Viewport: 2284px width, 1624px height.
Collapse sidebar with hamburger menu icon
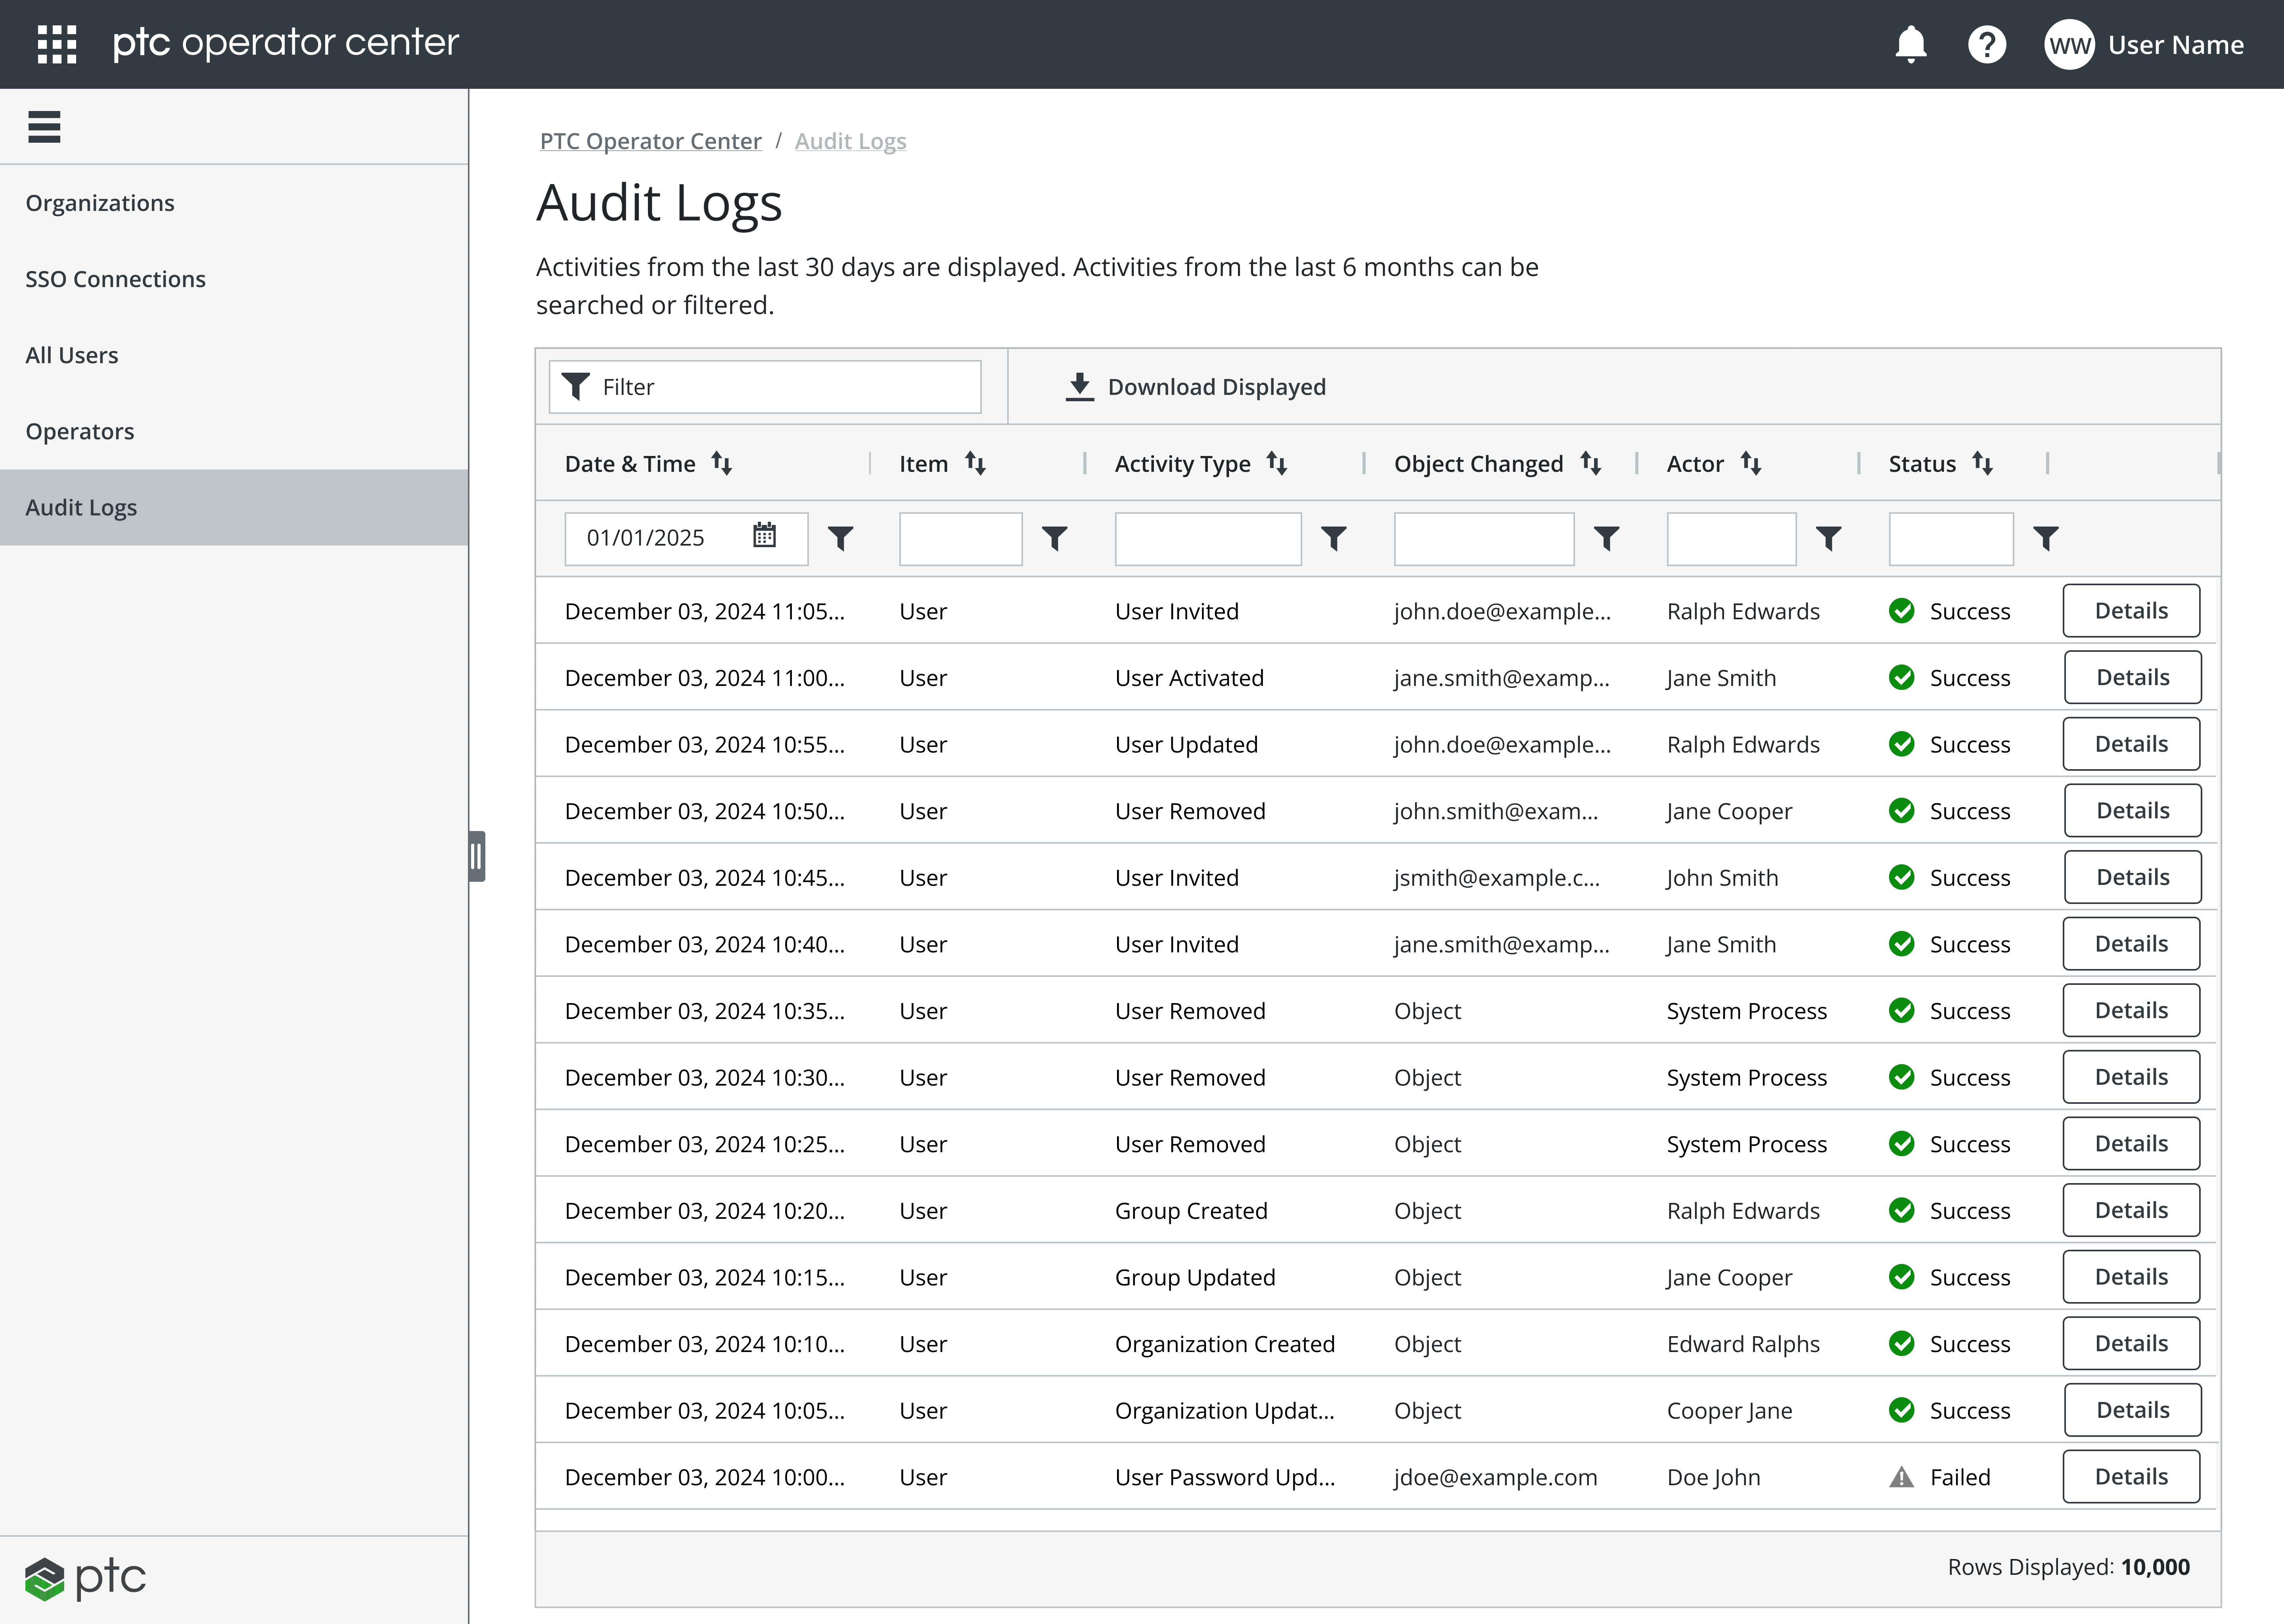click(x=44, y=127)
